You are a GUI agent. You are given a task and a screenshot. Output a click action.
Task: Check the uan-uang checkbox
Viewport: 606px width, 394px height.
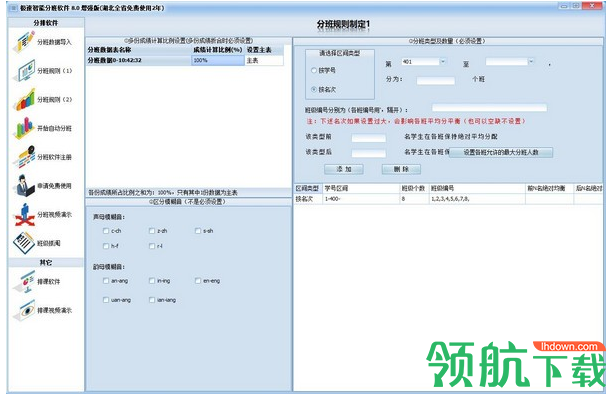(x=106, y=300)
